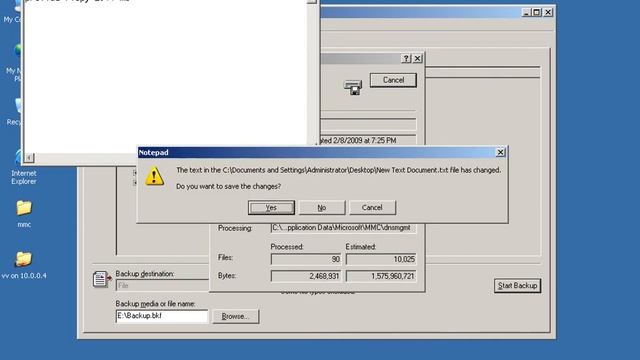
Task: Click Browse next to the backup file name
Action: coord(236,316)
